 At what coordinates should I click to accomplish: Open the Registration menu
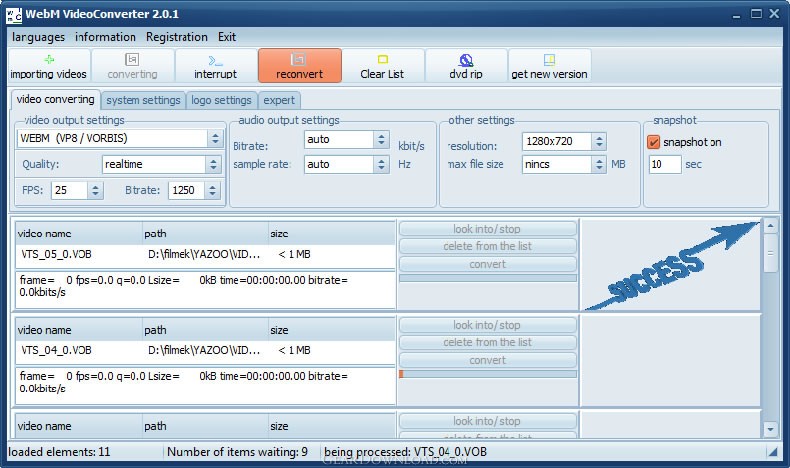pos(177,37)
